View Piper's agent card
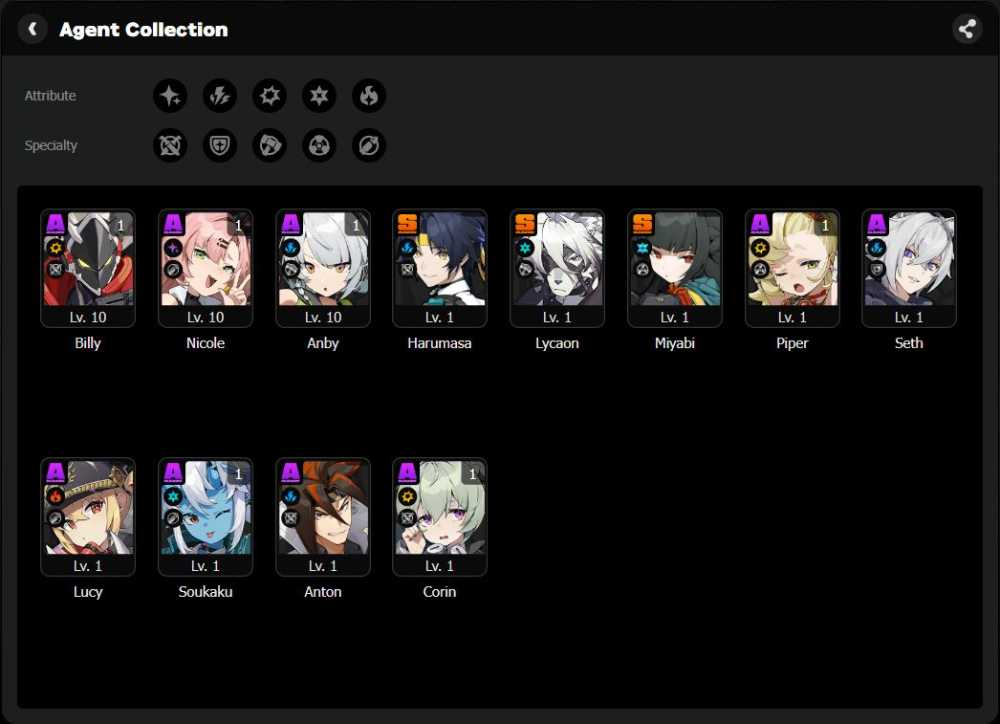Viewport: 1000px width, 724px height. (x=792, y=269)
